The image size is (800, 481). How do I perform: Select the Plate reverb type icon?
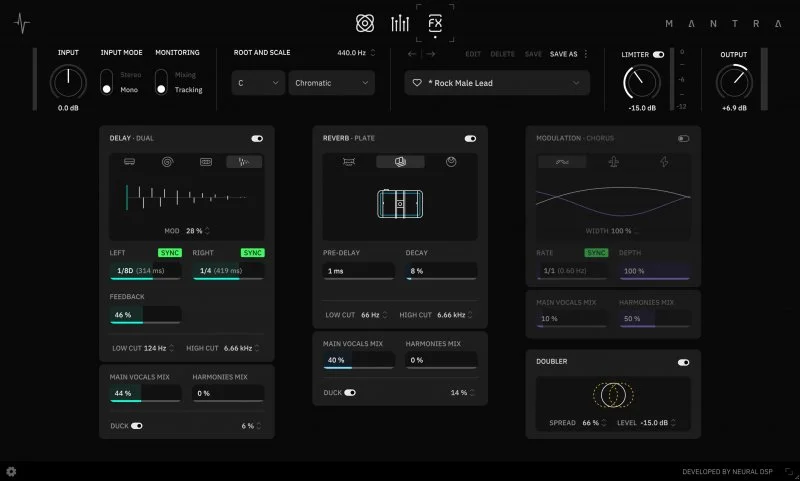click(x=400, y=162)
